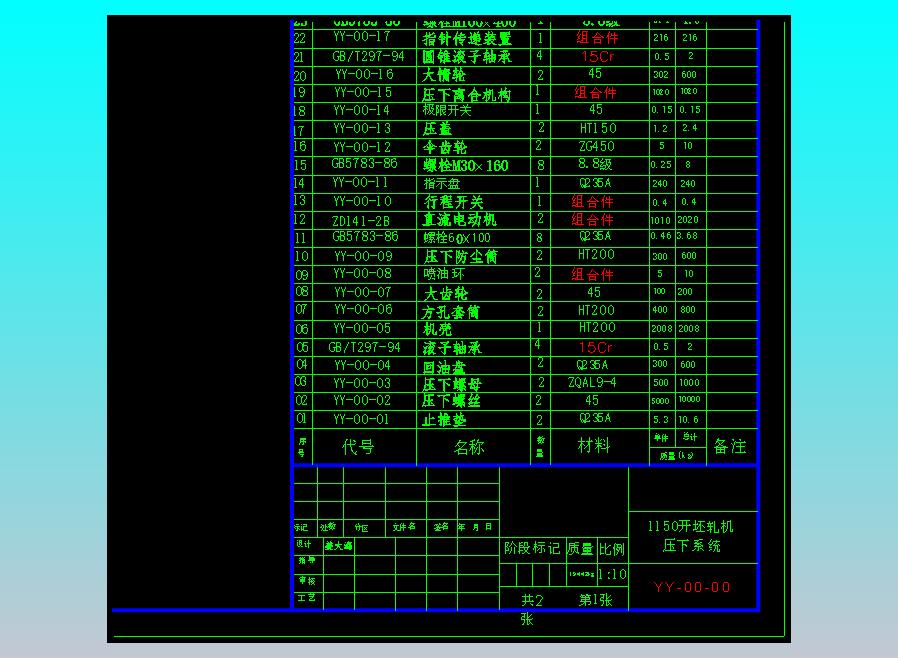Click the part name 指针传递装置
The height and width of the screenshot is (658, 898).
tap(467, 38)
